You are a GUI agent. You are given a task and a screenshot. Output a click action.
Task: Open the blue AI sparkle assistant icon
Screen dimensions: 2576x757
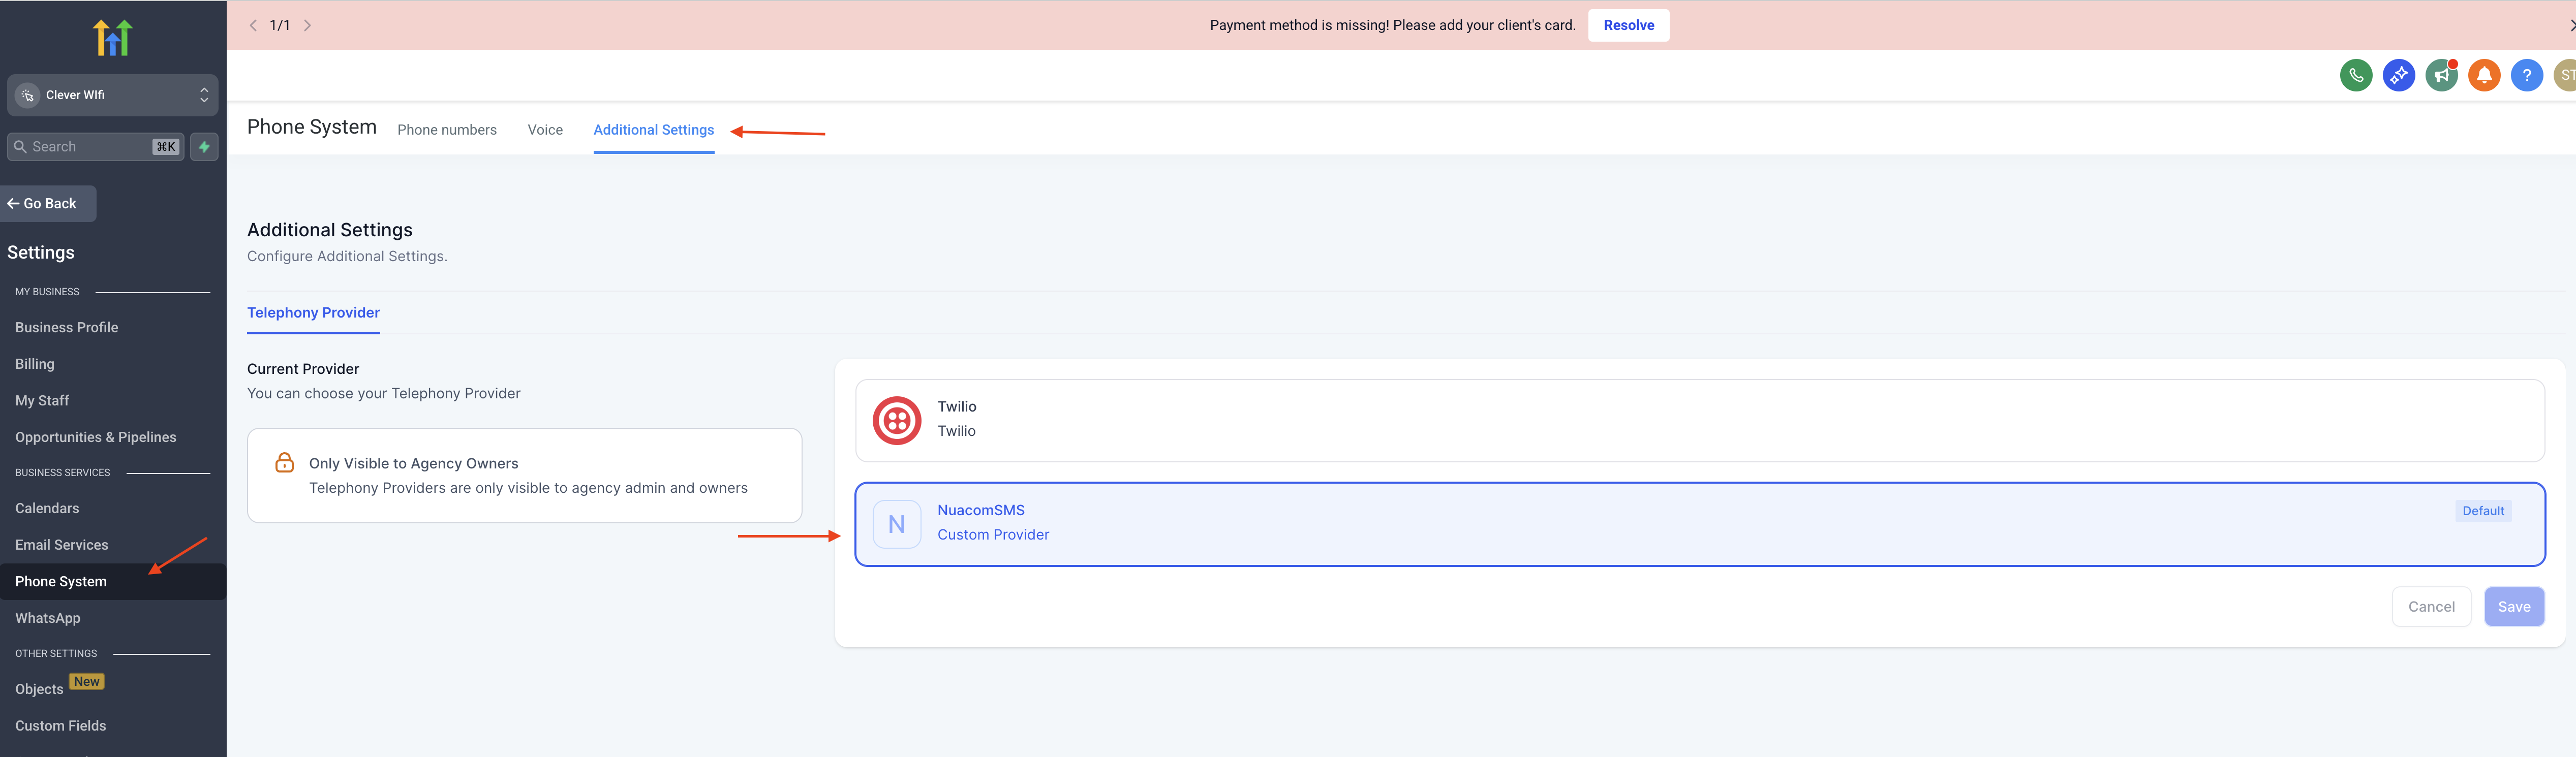coord(2398,75)
